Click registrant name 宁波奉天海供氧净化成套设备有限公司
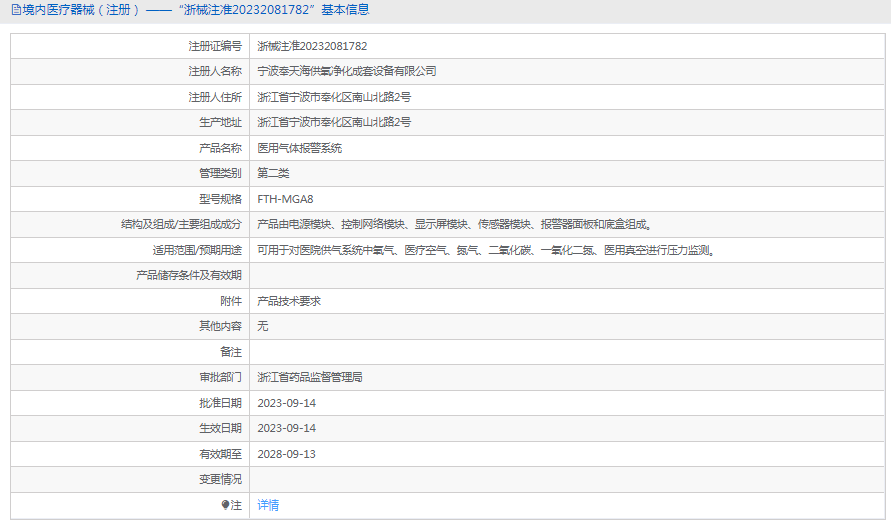 347,71
